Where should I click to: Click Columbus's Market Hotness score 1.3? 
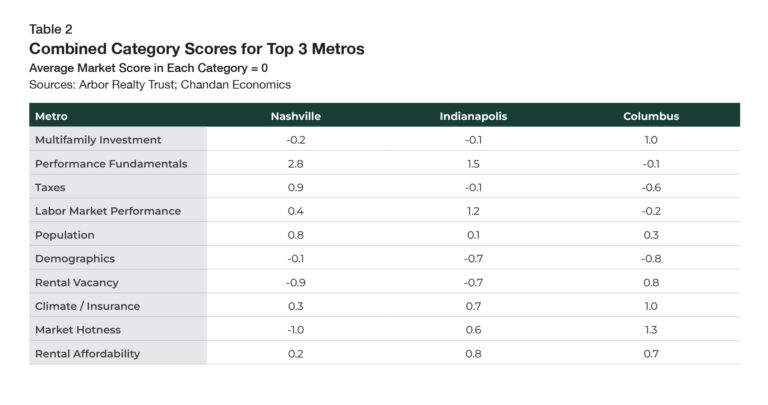(651, 330)
